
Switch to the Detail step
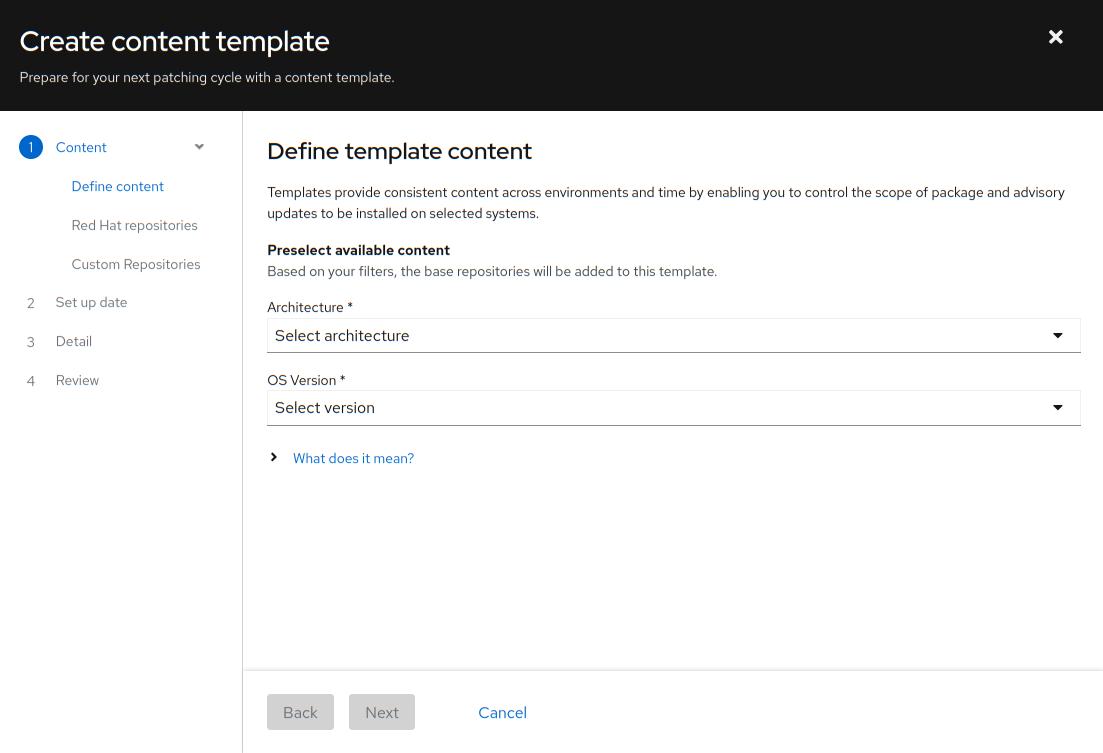[x=73, y=341]
